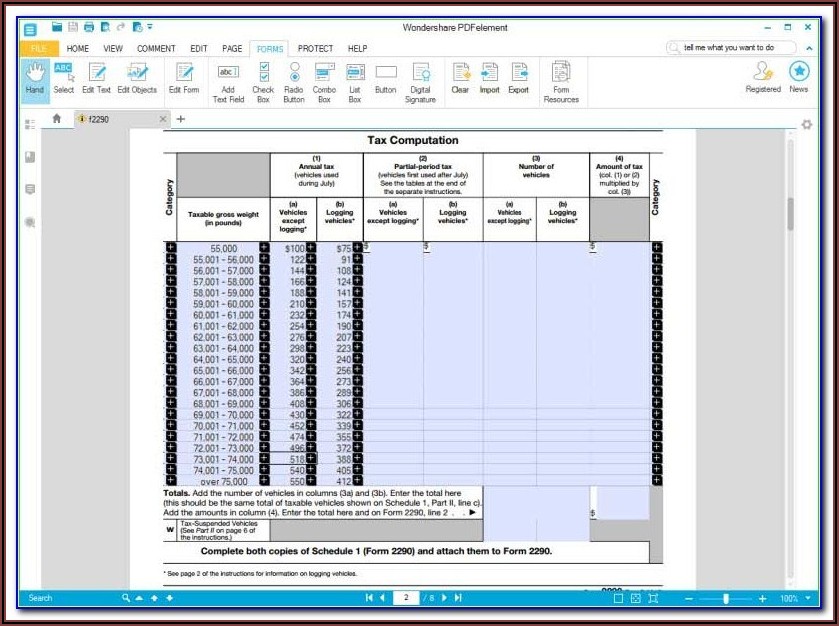The height and width of the screenshot is (626, 839).
Task: Add a Digital Signature field
Action: [x=420, y=82]
